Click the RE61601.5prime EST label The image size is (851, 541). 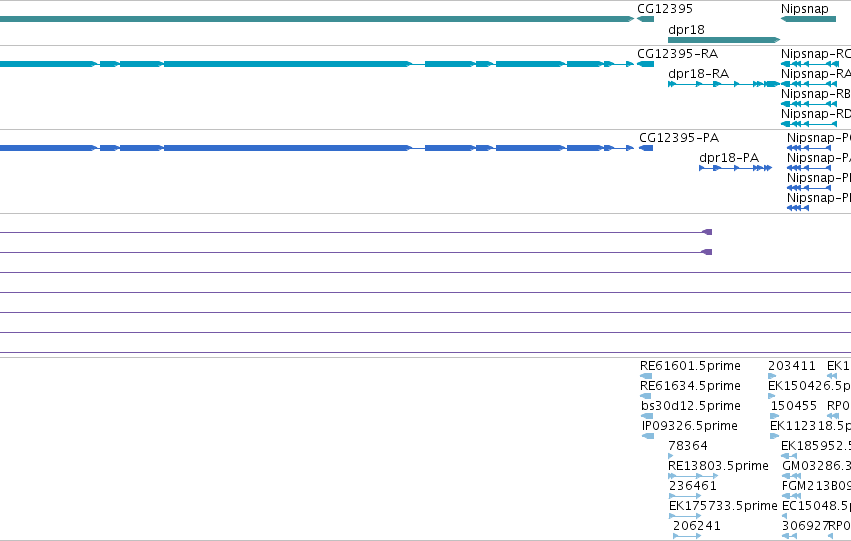pyautogui.click(x=690, y=366)
